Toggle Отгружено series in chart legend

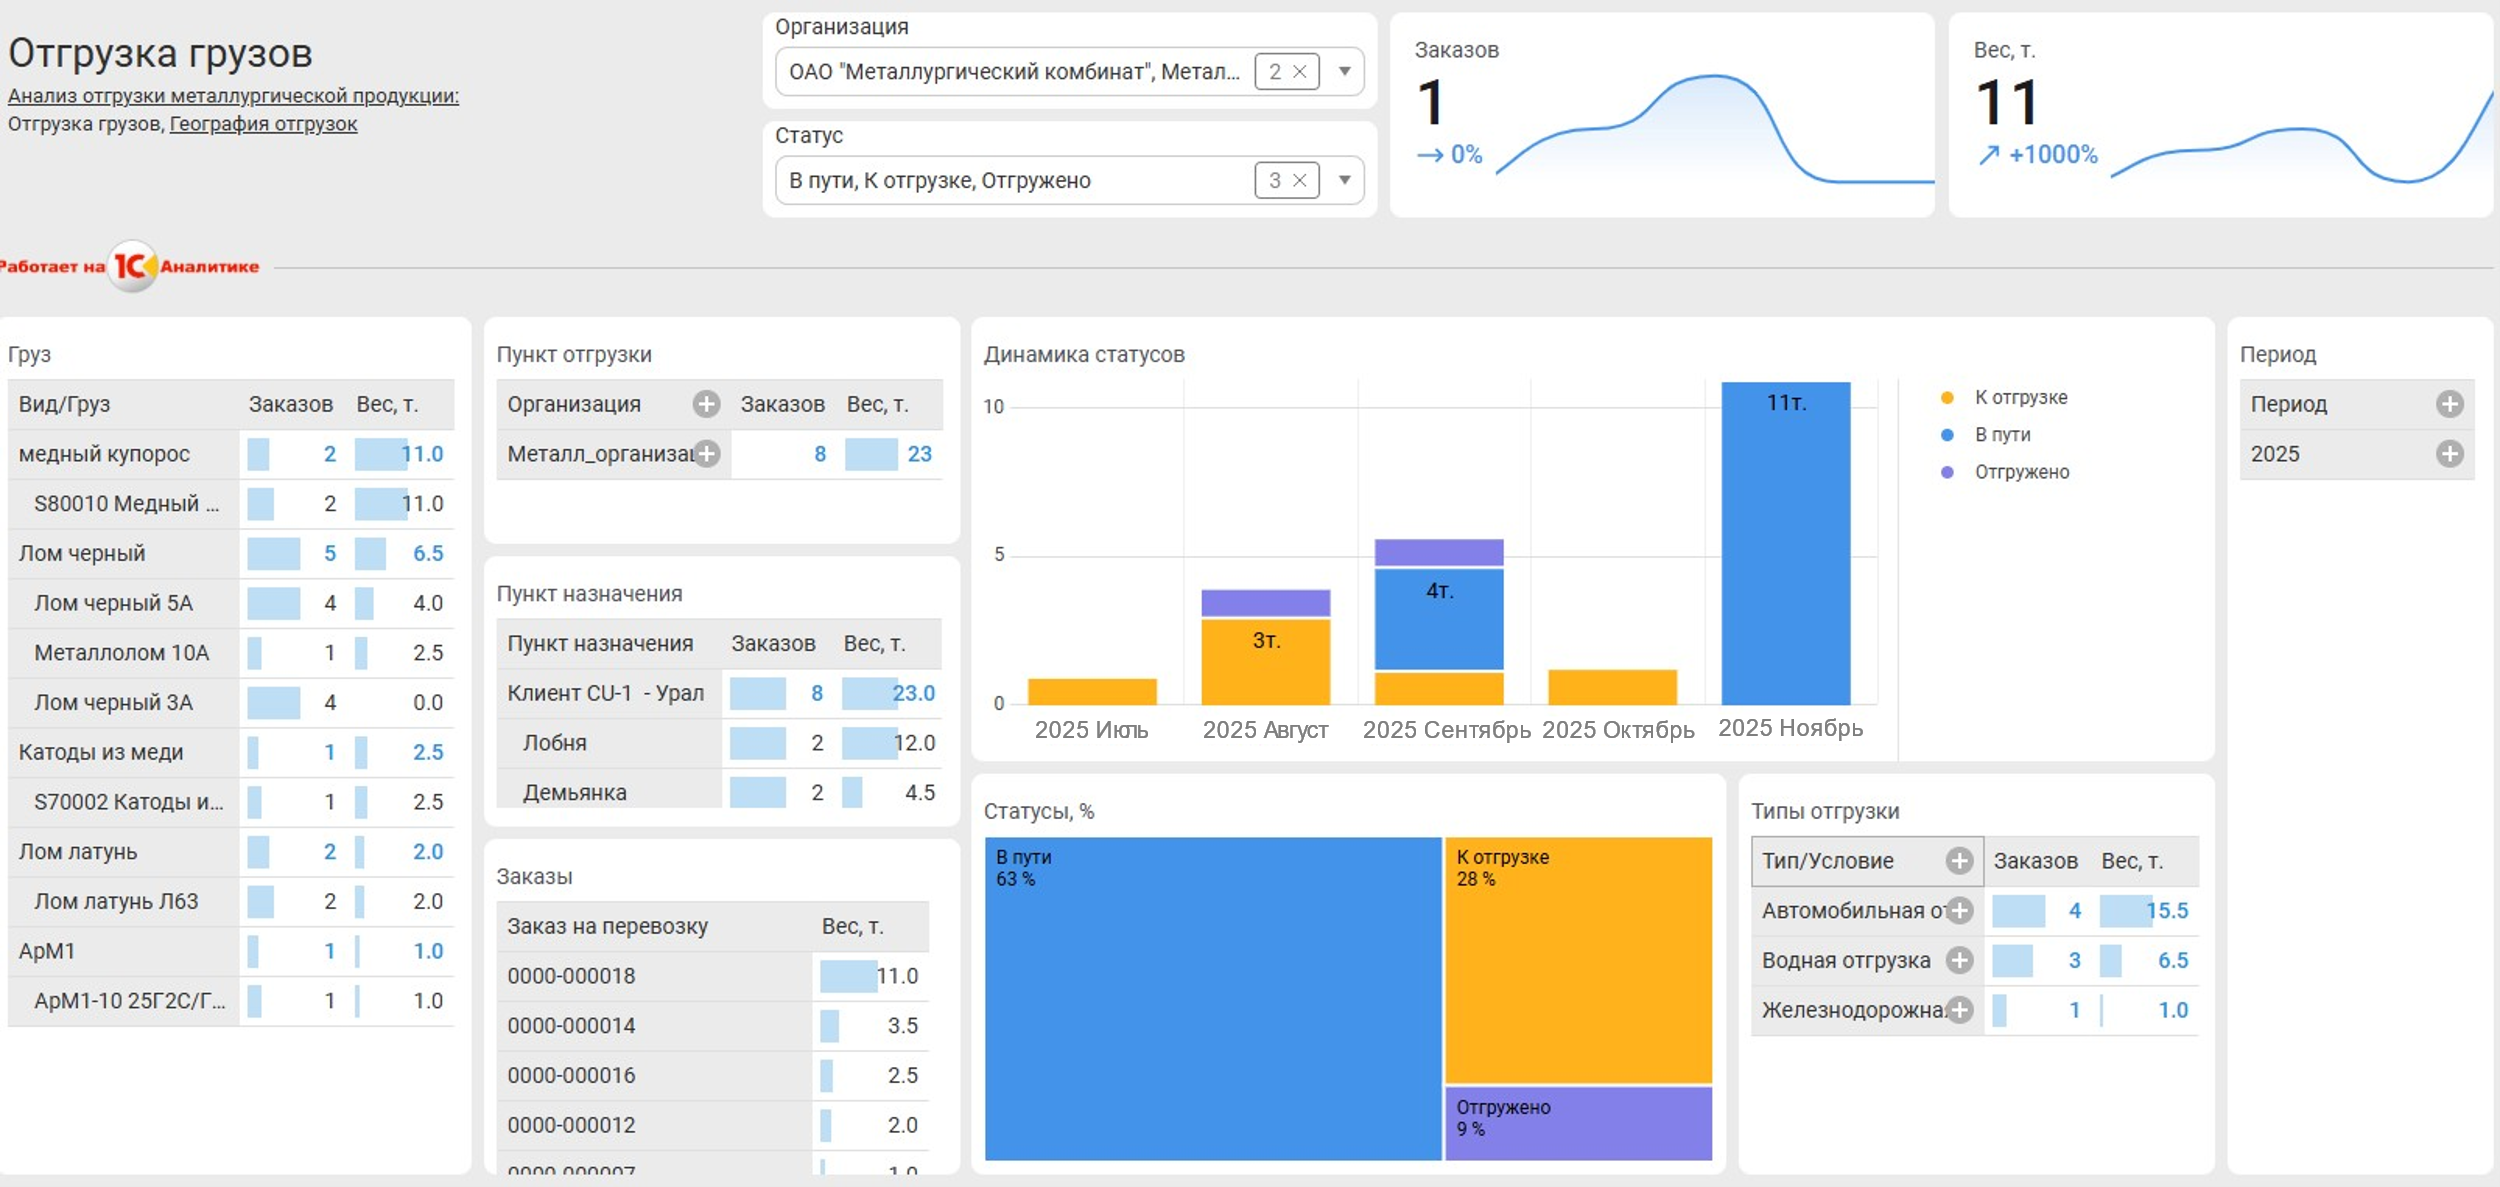tap(2020, 472)
